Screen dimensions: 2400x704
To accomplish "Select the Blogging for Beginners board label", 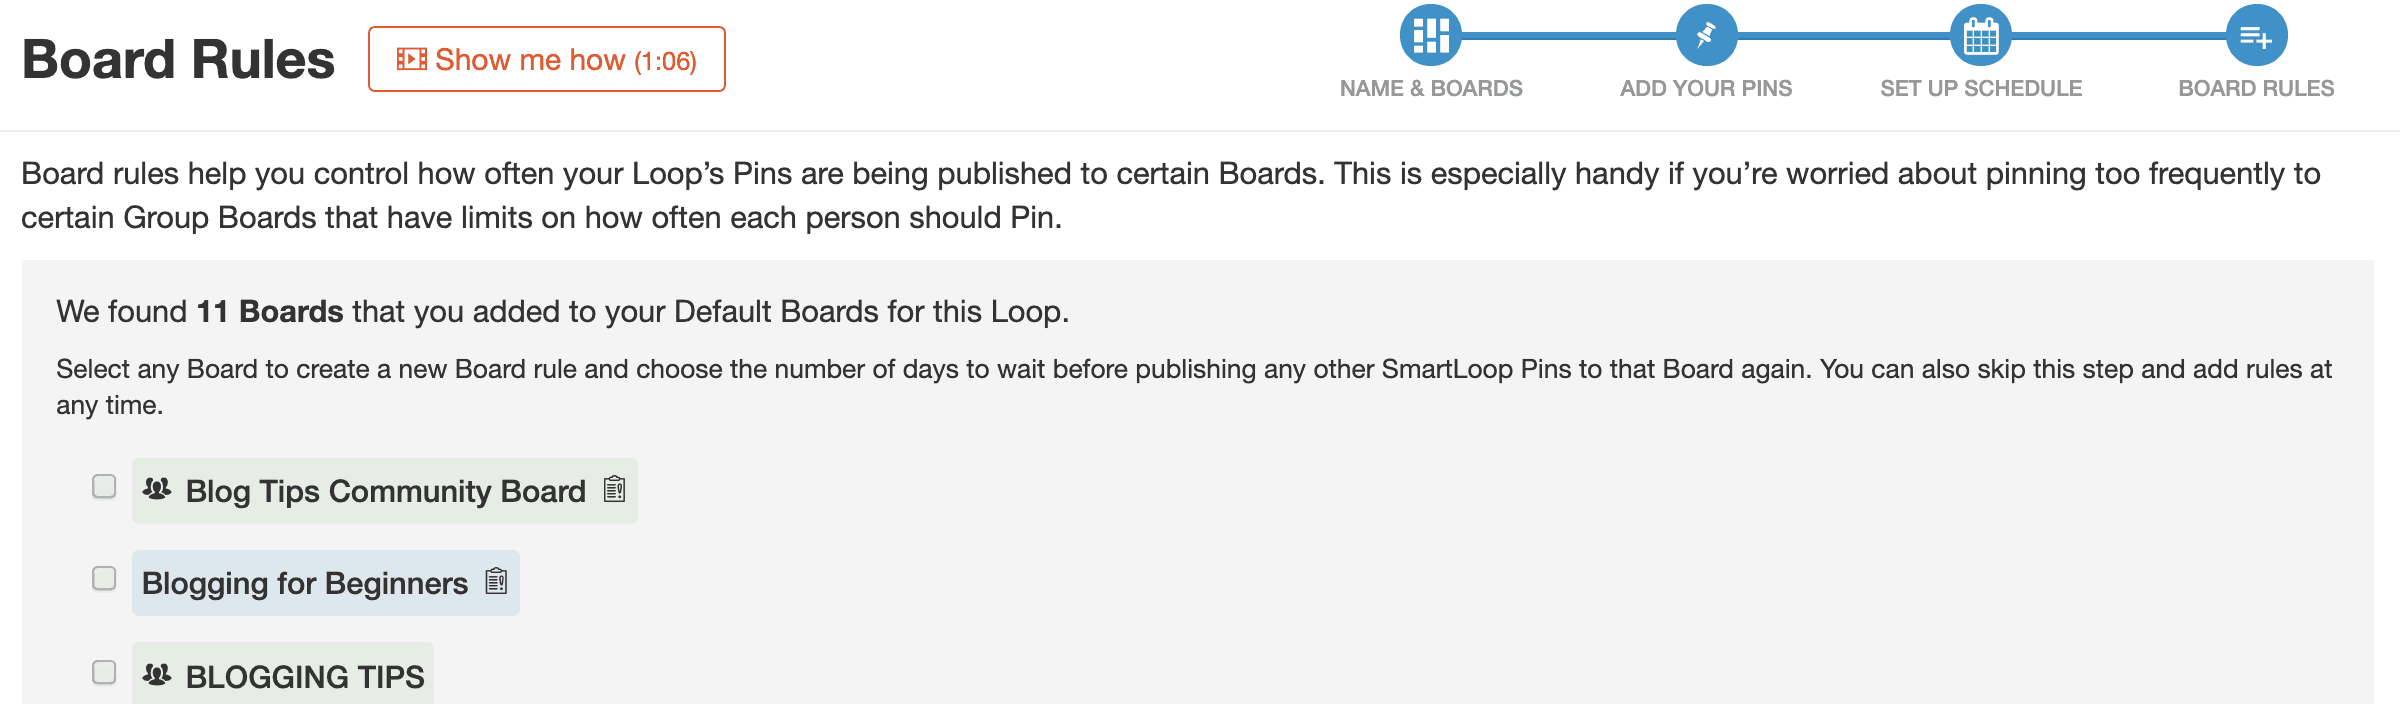I will 305,583.
